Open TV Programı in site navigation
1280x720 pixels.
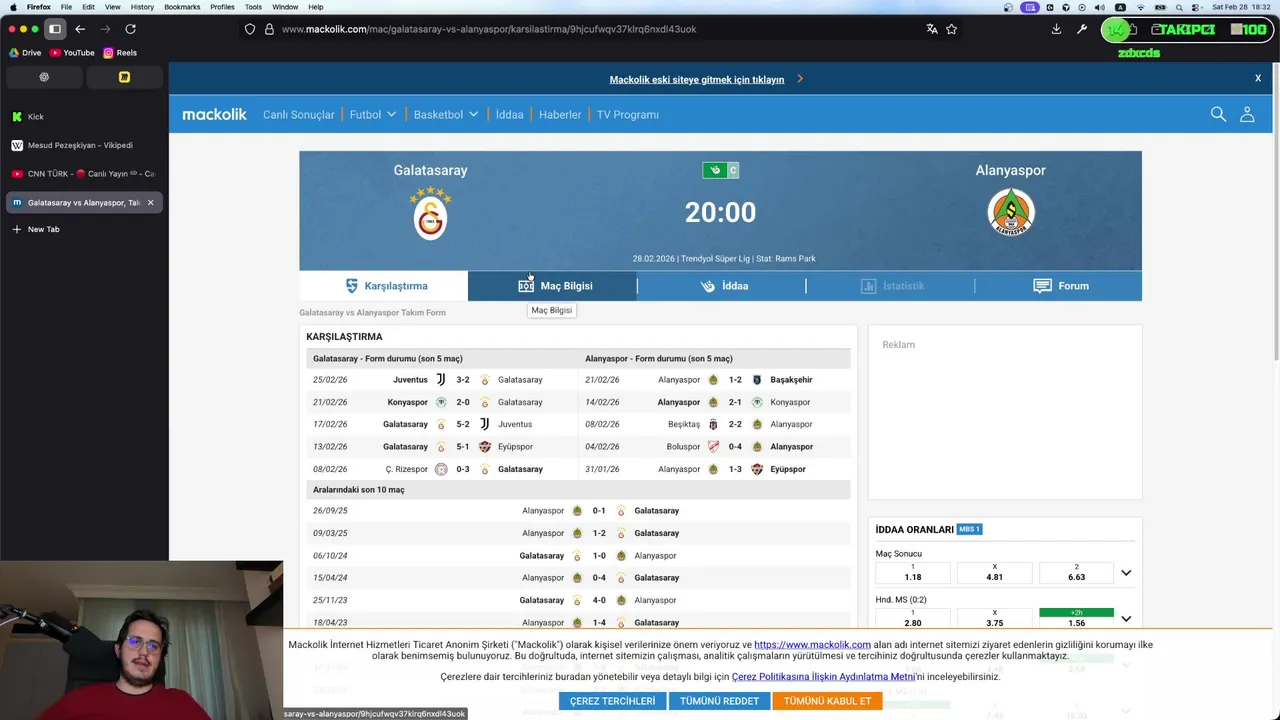[628, 114]
